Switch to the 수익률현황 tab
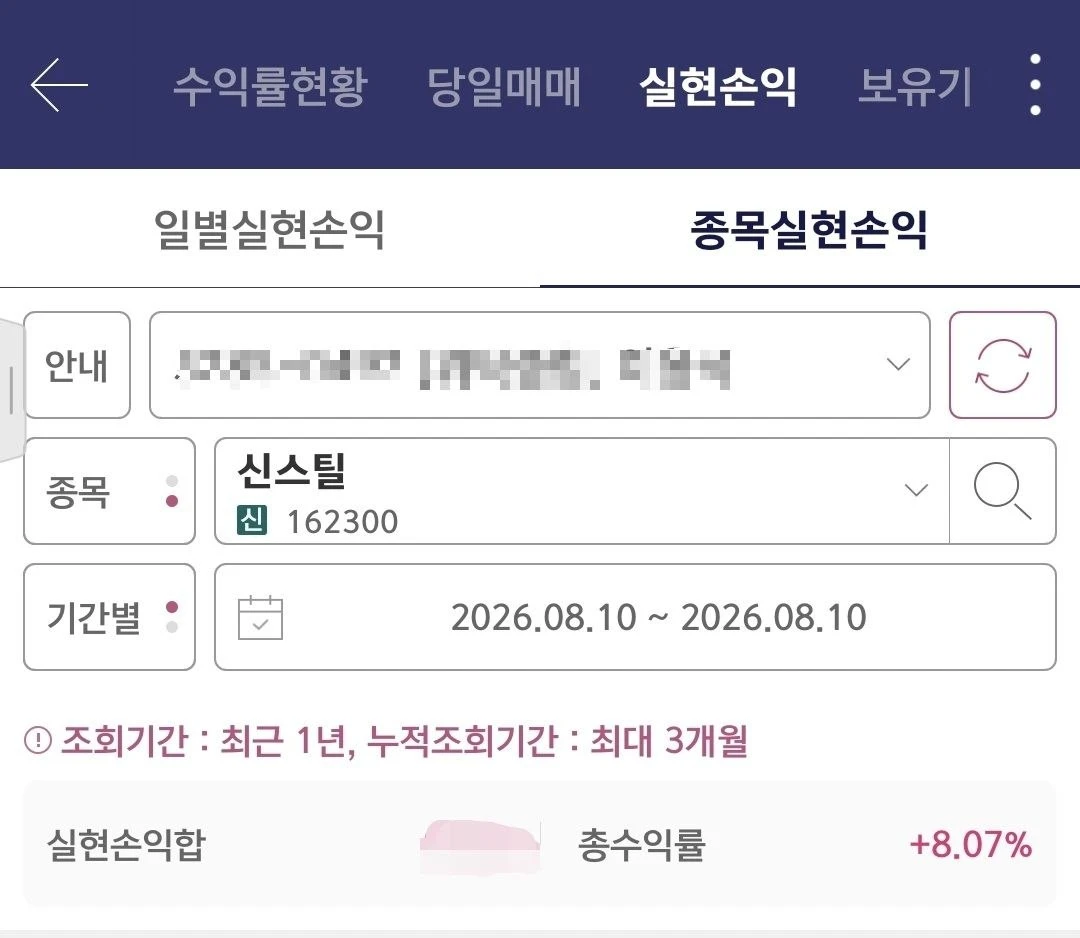This screenshot has height=938, width=1080. pyautogui.click(x=270, y=87)
